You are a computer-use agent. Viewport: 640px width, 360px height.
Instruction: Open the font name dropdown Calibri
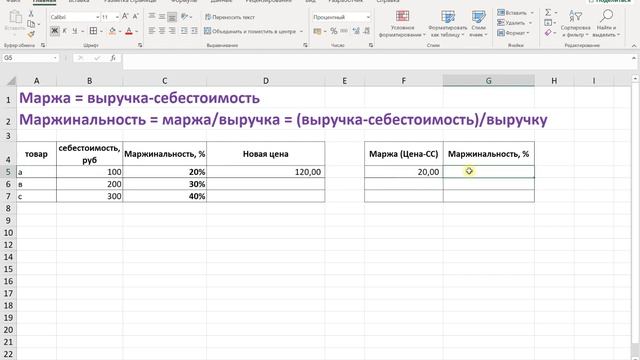[x=98, y=17]
